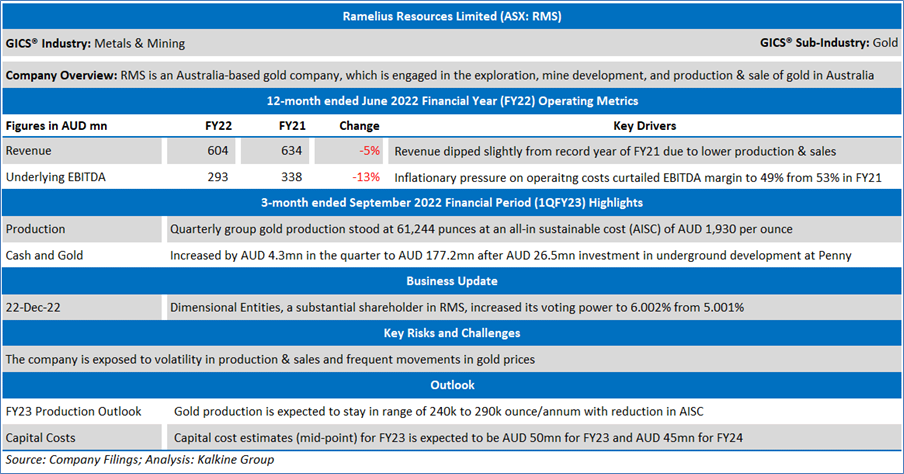Click the FY22 Operating Metrics header bar
904x474 pixels.
coord(452,101)
